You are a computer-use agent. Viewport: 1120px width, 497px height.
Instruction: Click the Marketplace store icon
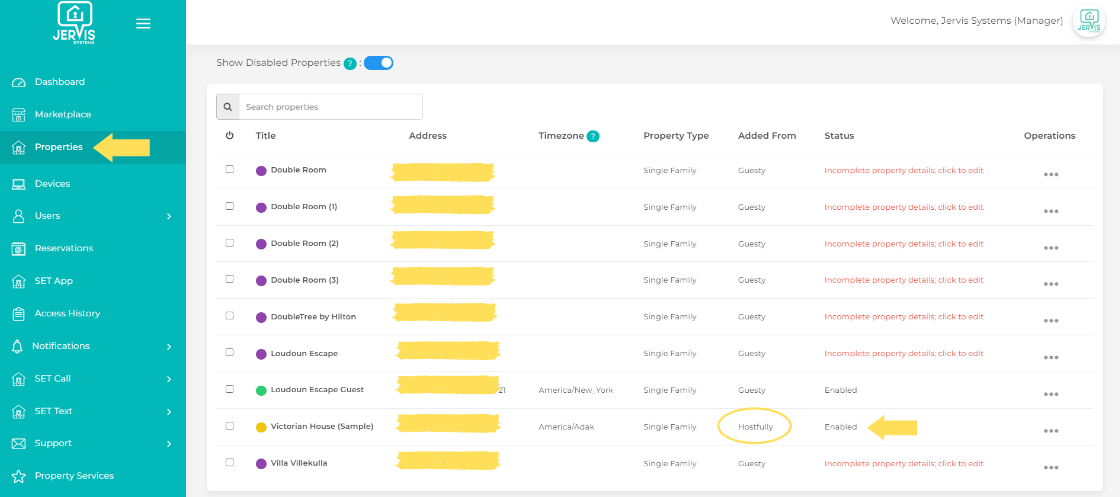(19, 115)
